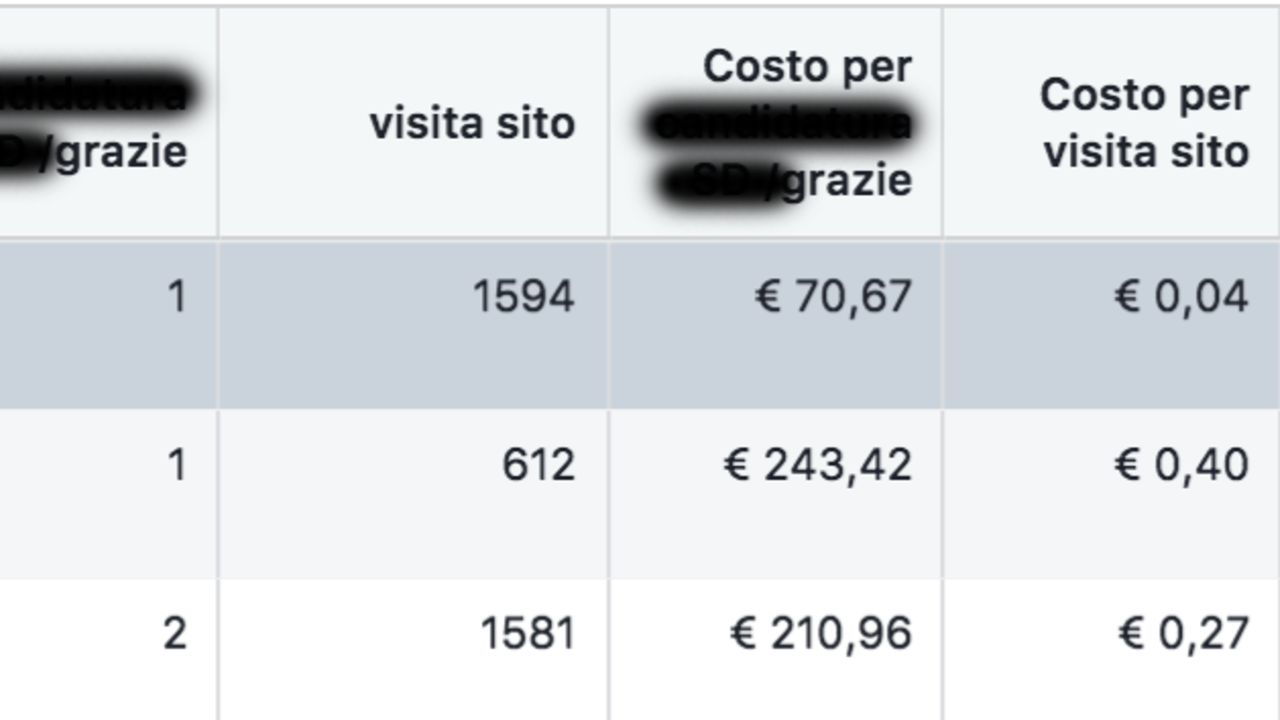Select the € 0,27 cost per visit cell
Viewport: 1280px width, 720px height.
point(1183,634)
